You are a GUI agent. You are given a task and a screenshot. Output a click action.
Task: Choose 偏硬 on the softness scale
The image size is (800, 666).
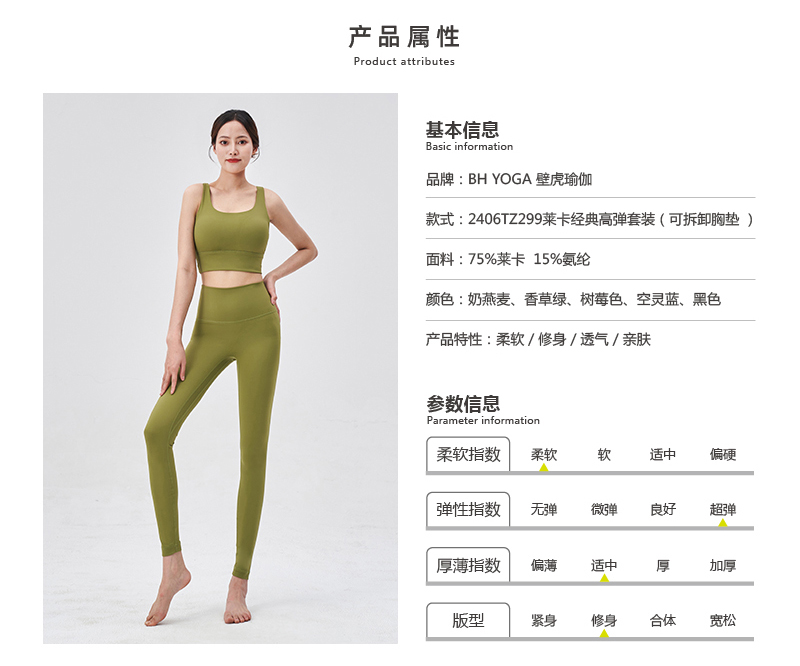[722, 454]
